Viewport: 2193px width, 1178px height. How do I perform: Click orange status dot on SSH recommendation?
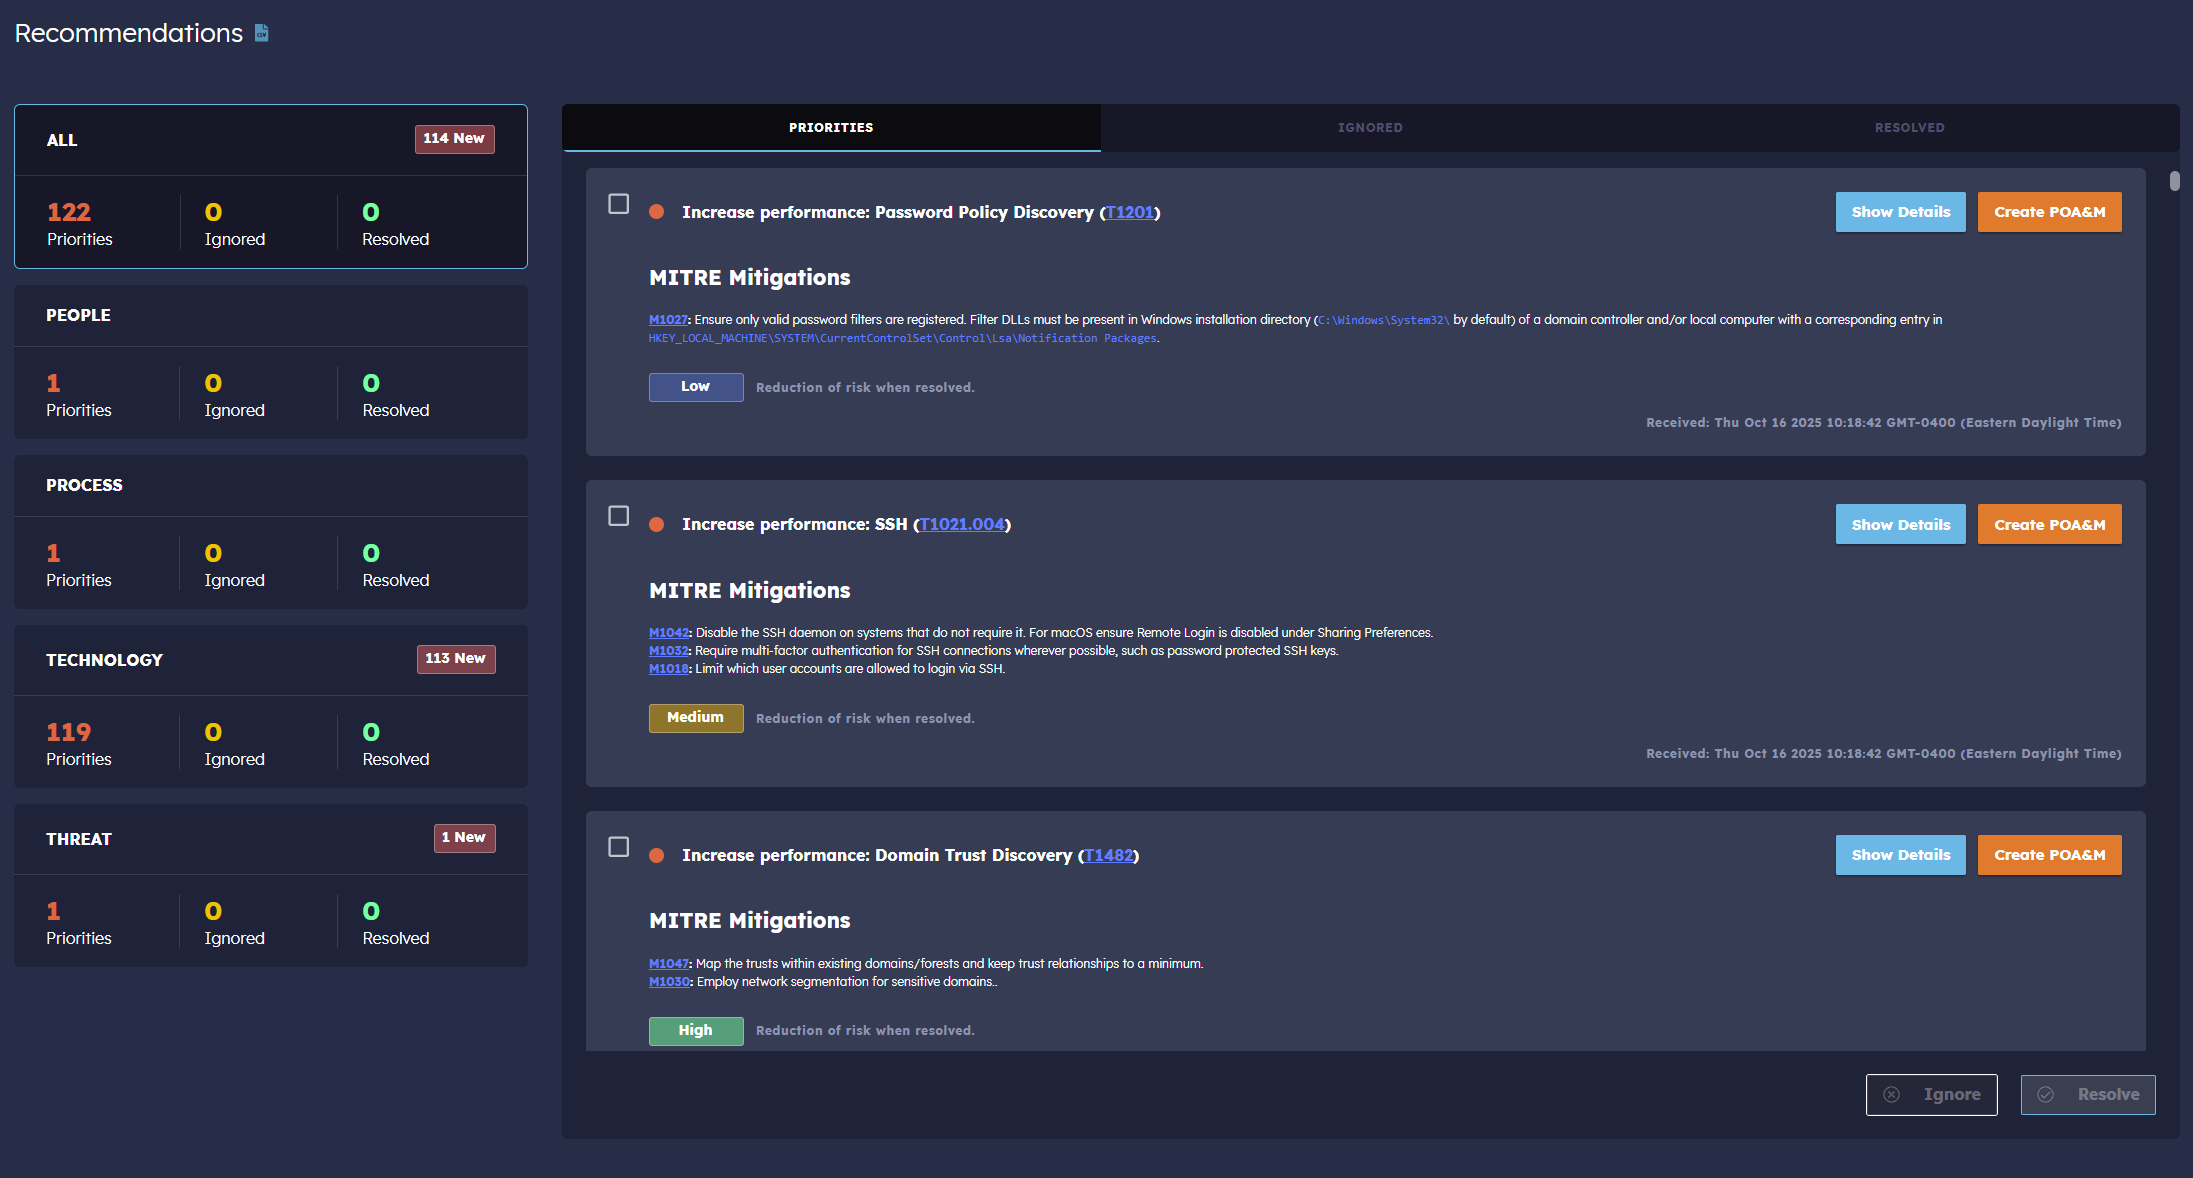tap(657, 524)
